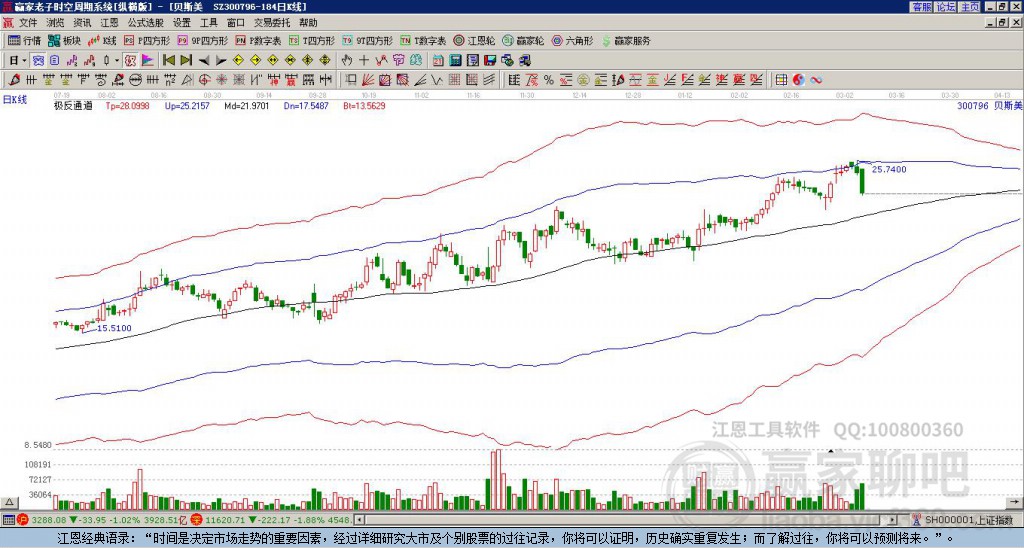Click the 主页 button in title bar
The height and width of the screenshot is (548, 1024).
point(970,7)
